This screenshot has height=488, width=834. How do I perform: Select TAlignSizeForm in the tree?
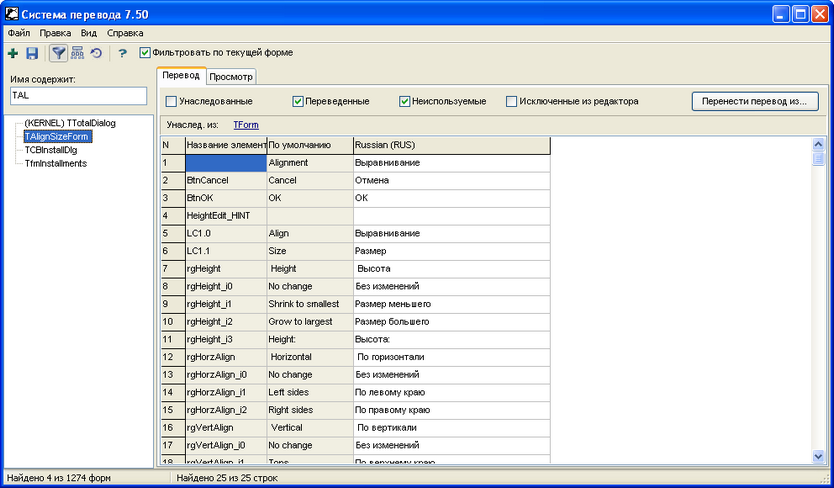tap(56, 137)
